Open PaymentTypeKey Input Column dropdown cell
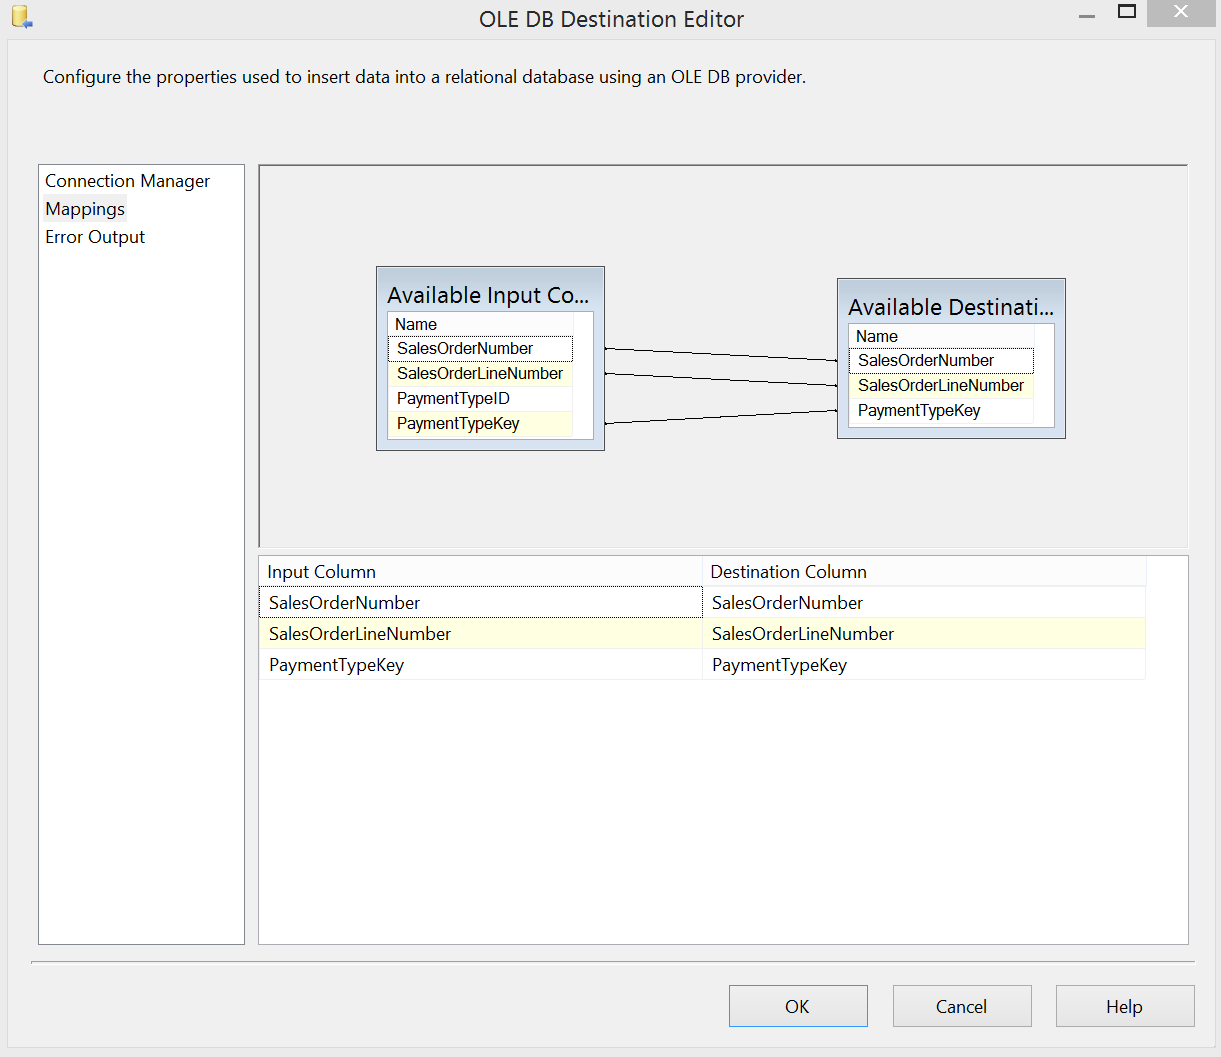This screenshot has height=1058, width=1221. point(480,665)
